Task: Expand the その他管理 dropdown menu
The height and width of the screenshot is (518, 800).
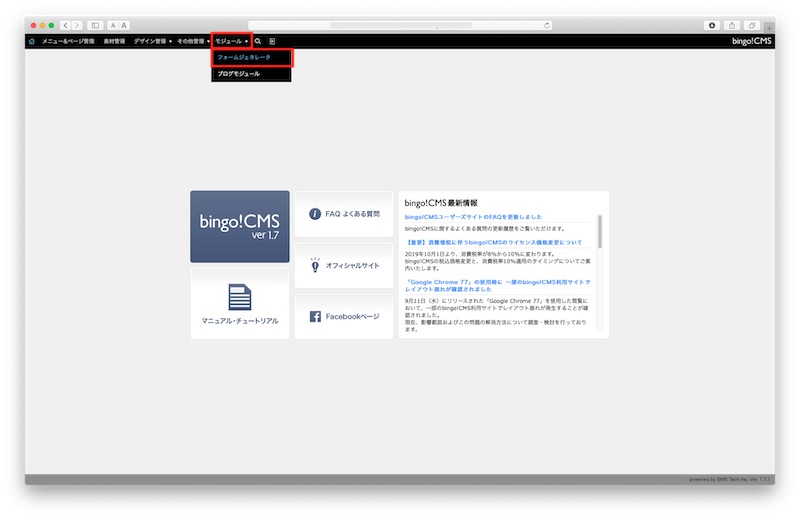Action: point(193,41)
